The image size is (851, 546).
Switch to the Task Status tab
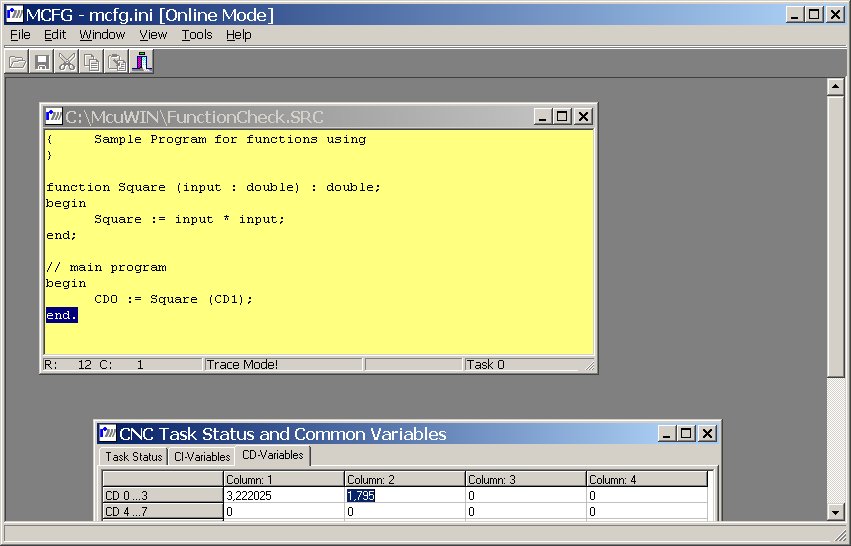click(x=134, y=456)
